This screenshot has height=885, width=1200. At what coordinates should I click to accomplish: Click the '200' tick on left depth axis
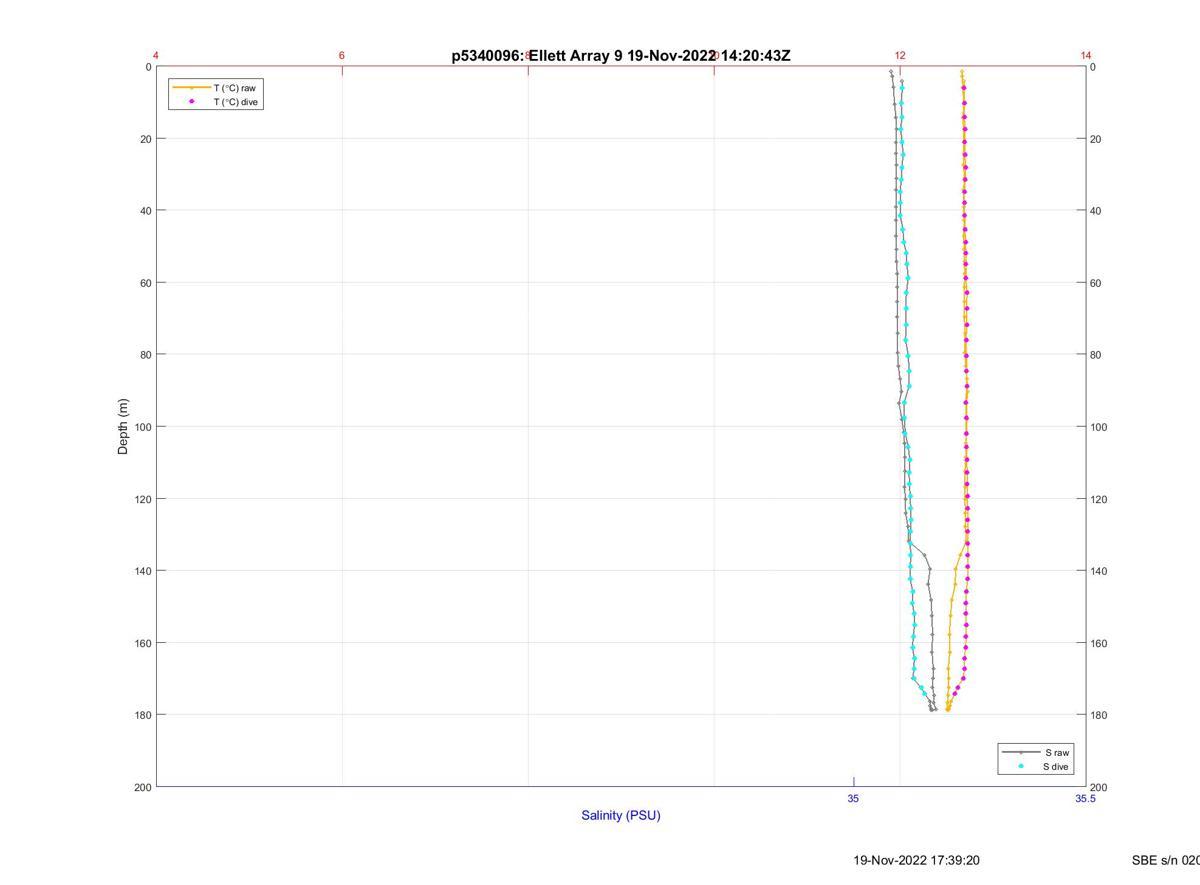coord(142,787)
